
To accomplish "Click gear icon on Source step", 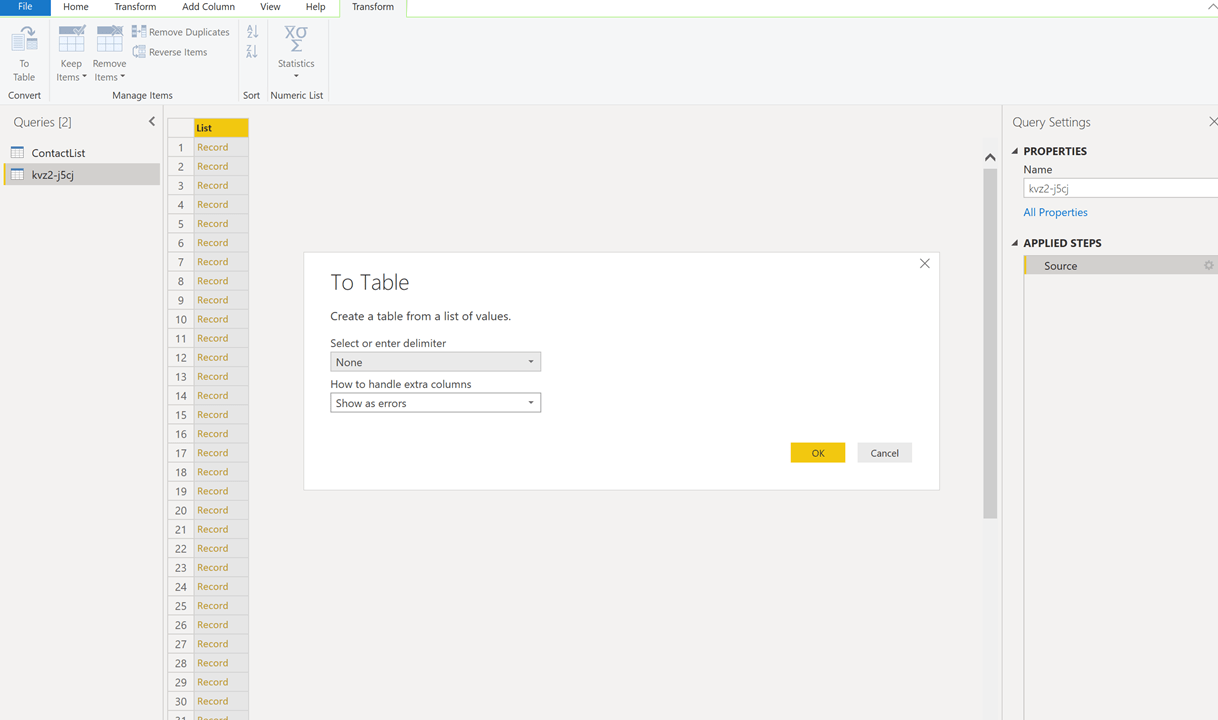I will 1208,266.
